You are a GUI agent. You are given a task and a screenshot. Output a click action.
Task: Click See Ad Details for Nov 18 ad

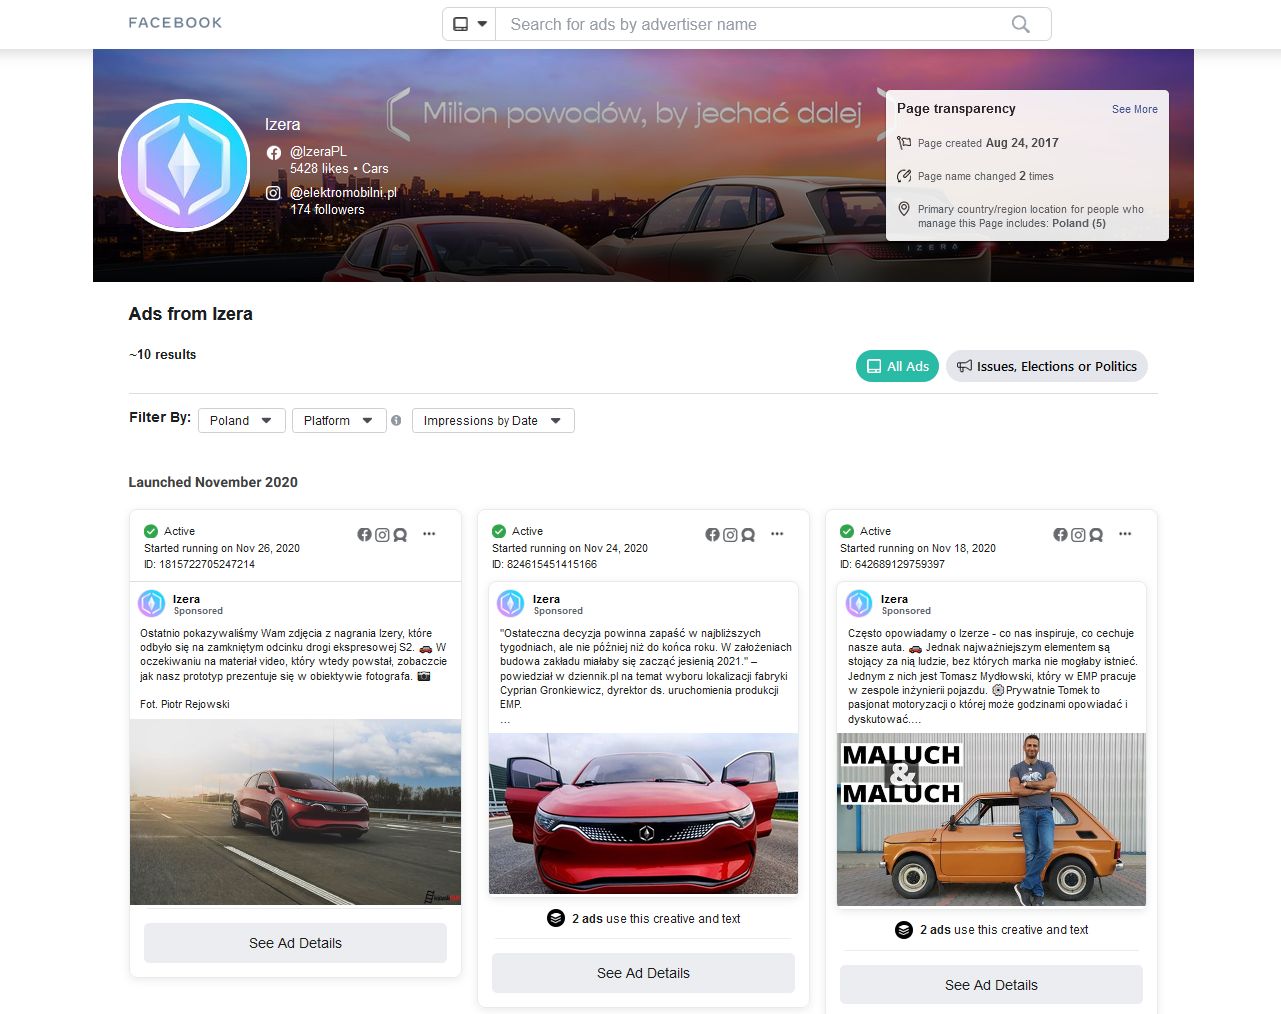click(991, 985)
